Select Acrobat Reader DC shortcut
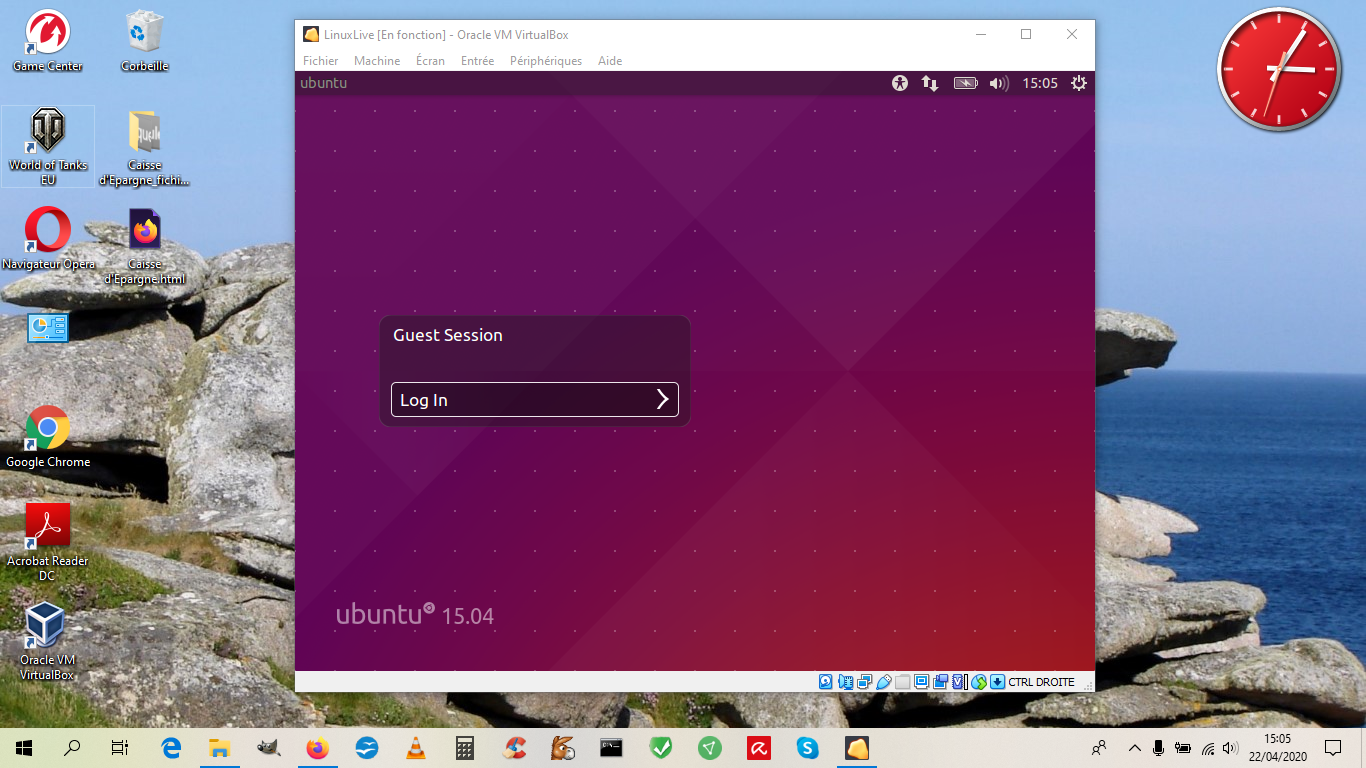This screenshot has width=1366, height=768. 48,542
